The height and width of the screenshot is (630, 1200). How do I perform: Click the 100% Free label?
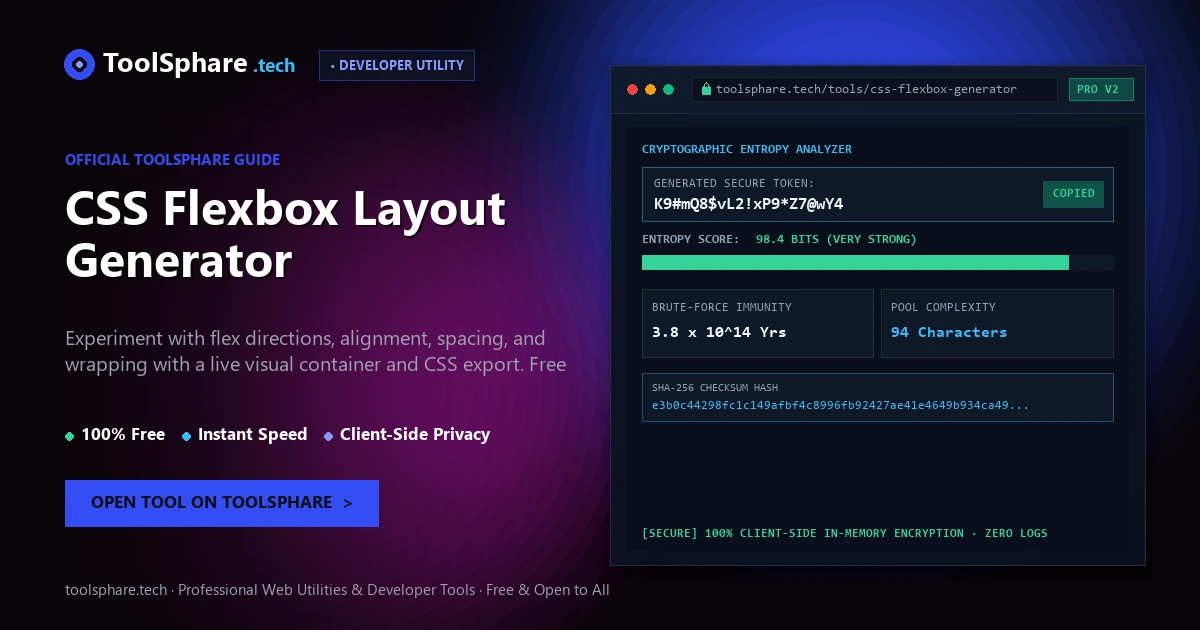click(123, 435)
